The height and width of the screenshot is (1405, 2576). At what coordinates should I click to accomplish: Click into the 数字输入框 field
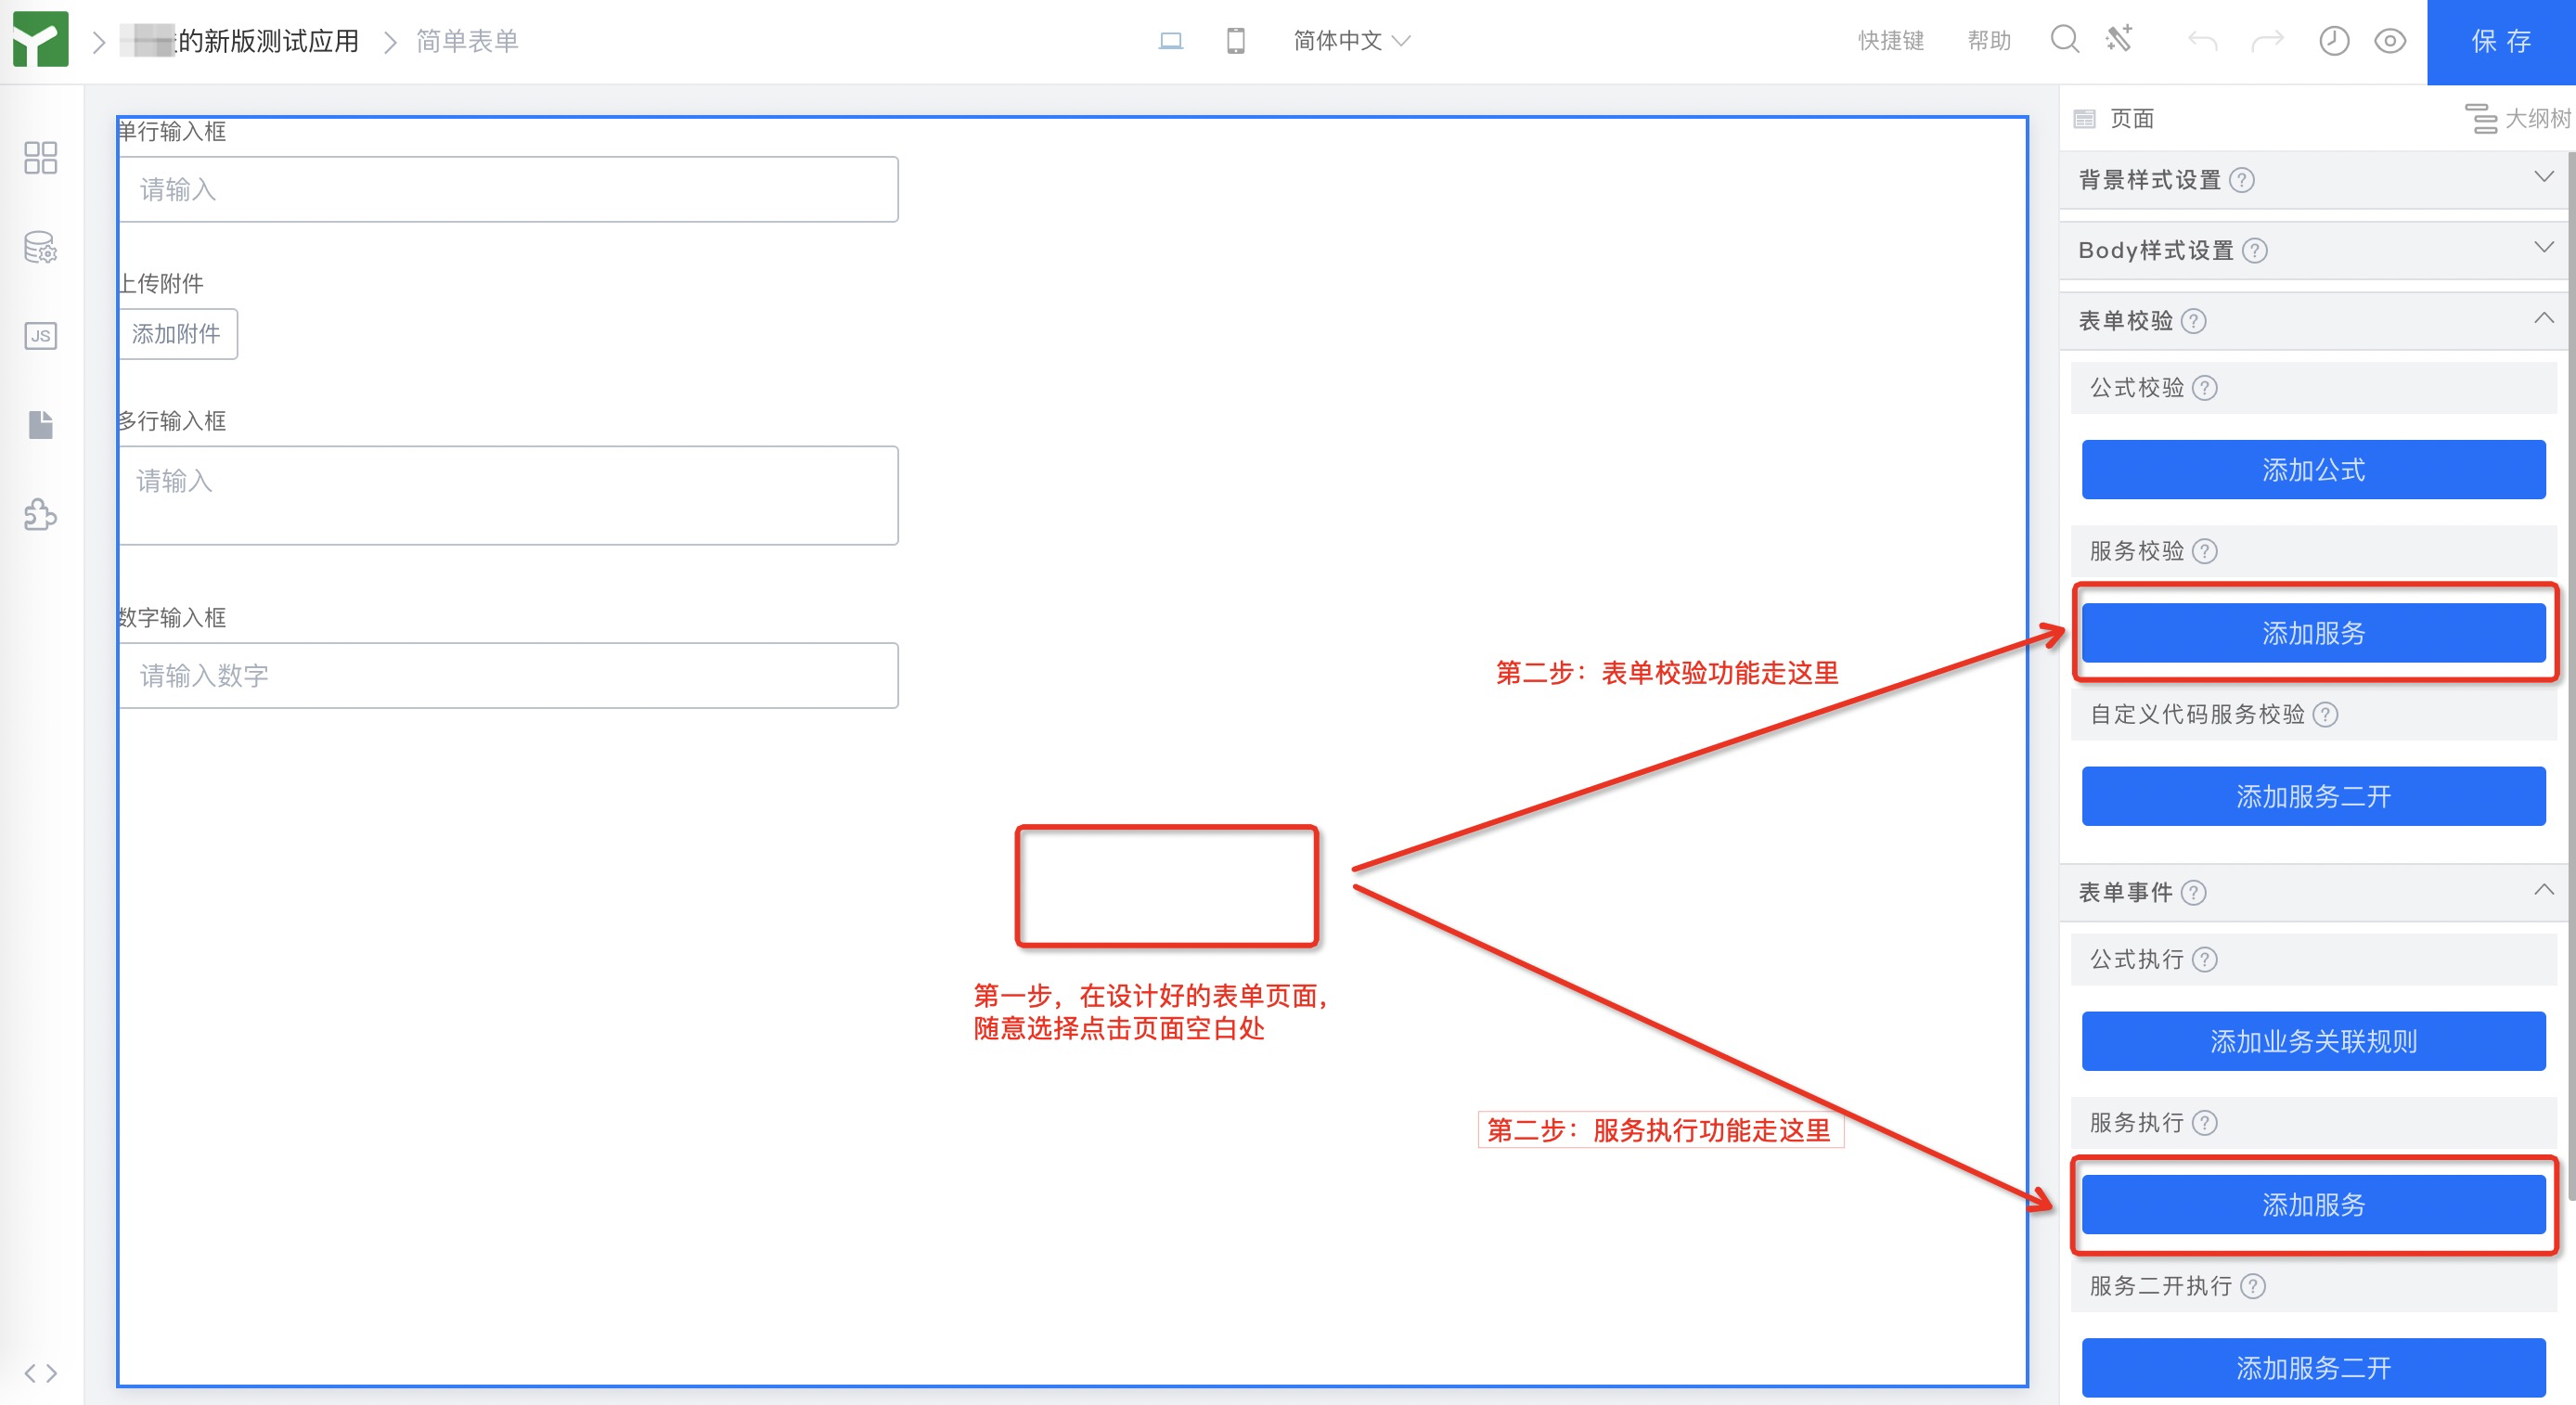508,676
